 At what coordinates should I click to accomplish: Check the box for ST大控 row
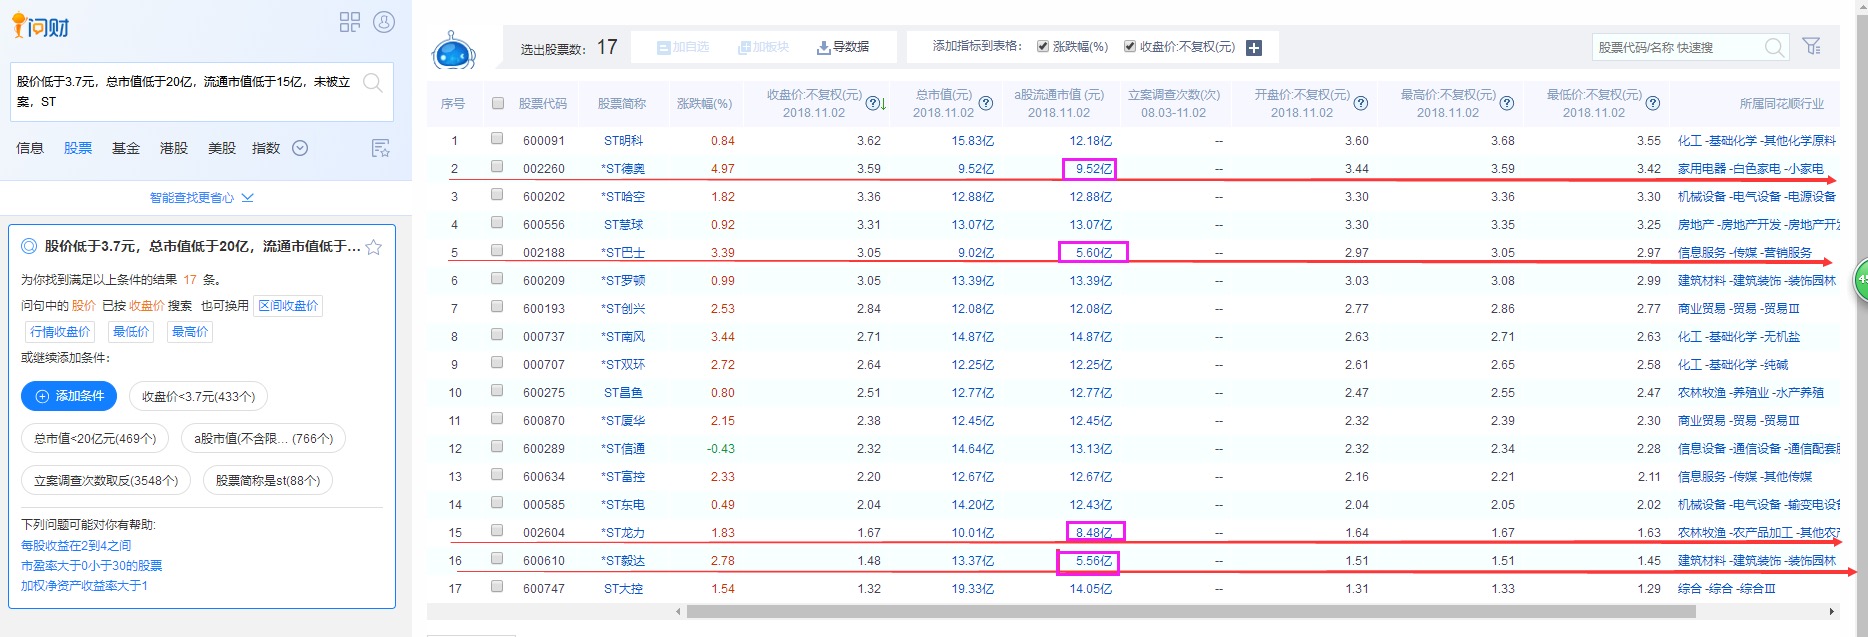tap(497, 587)
